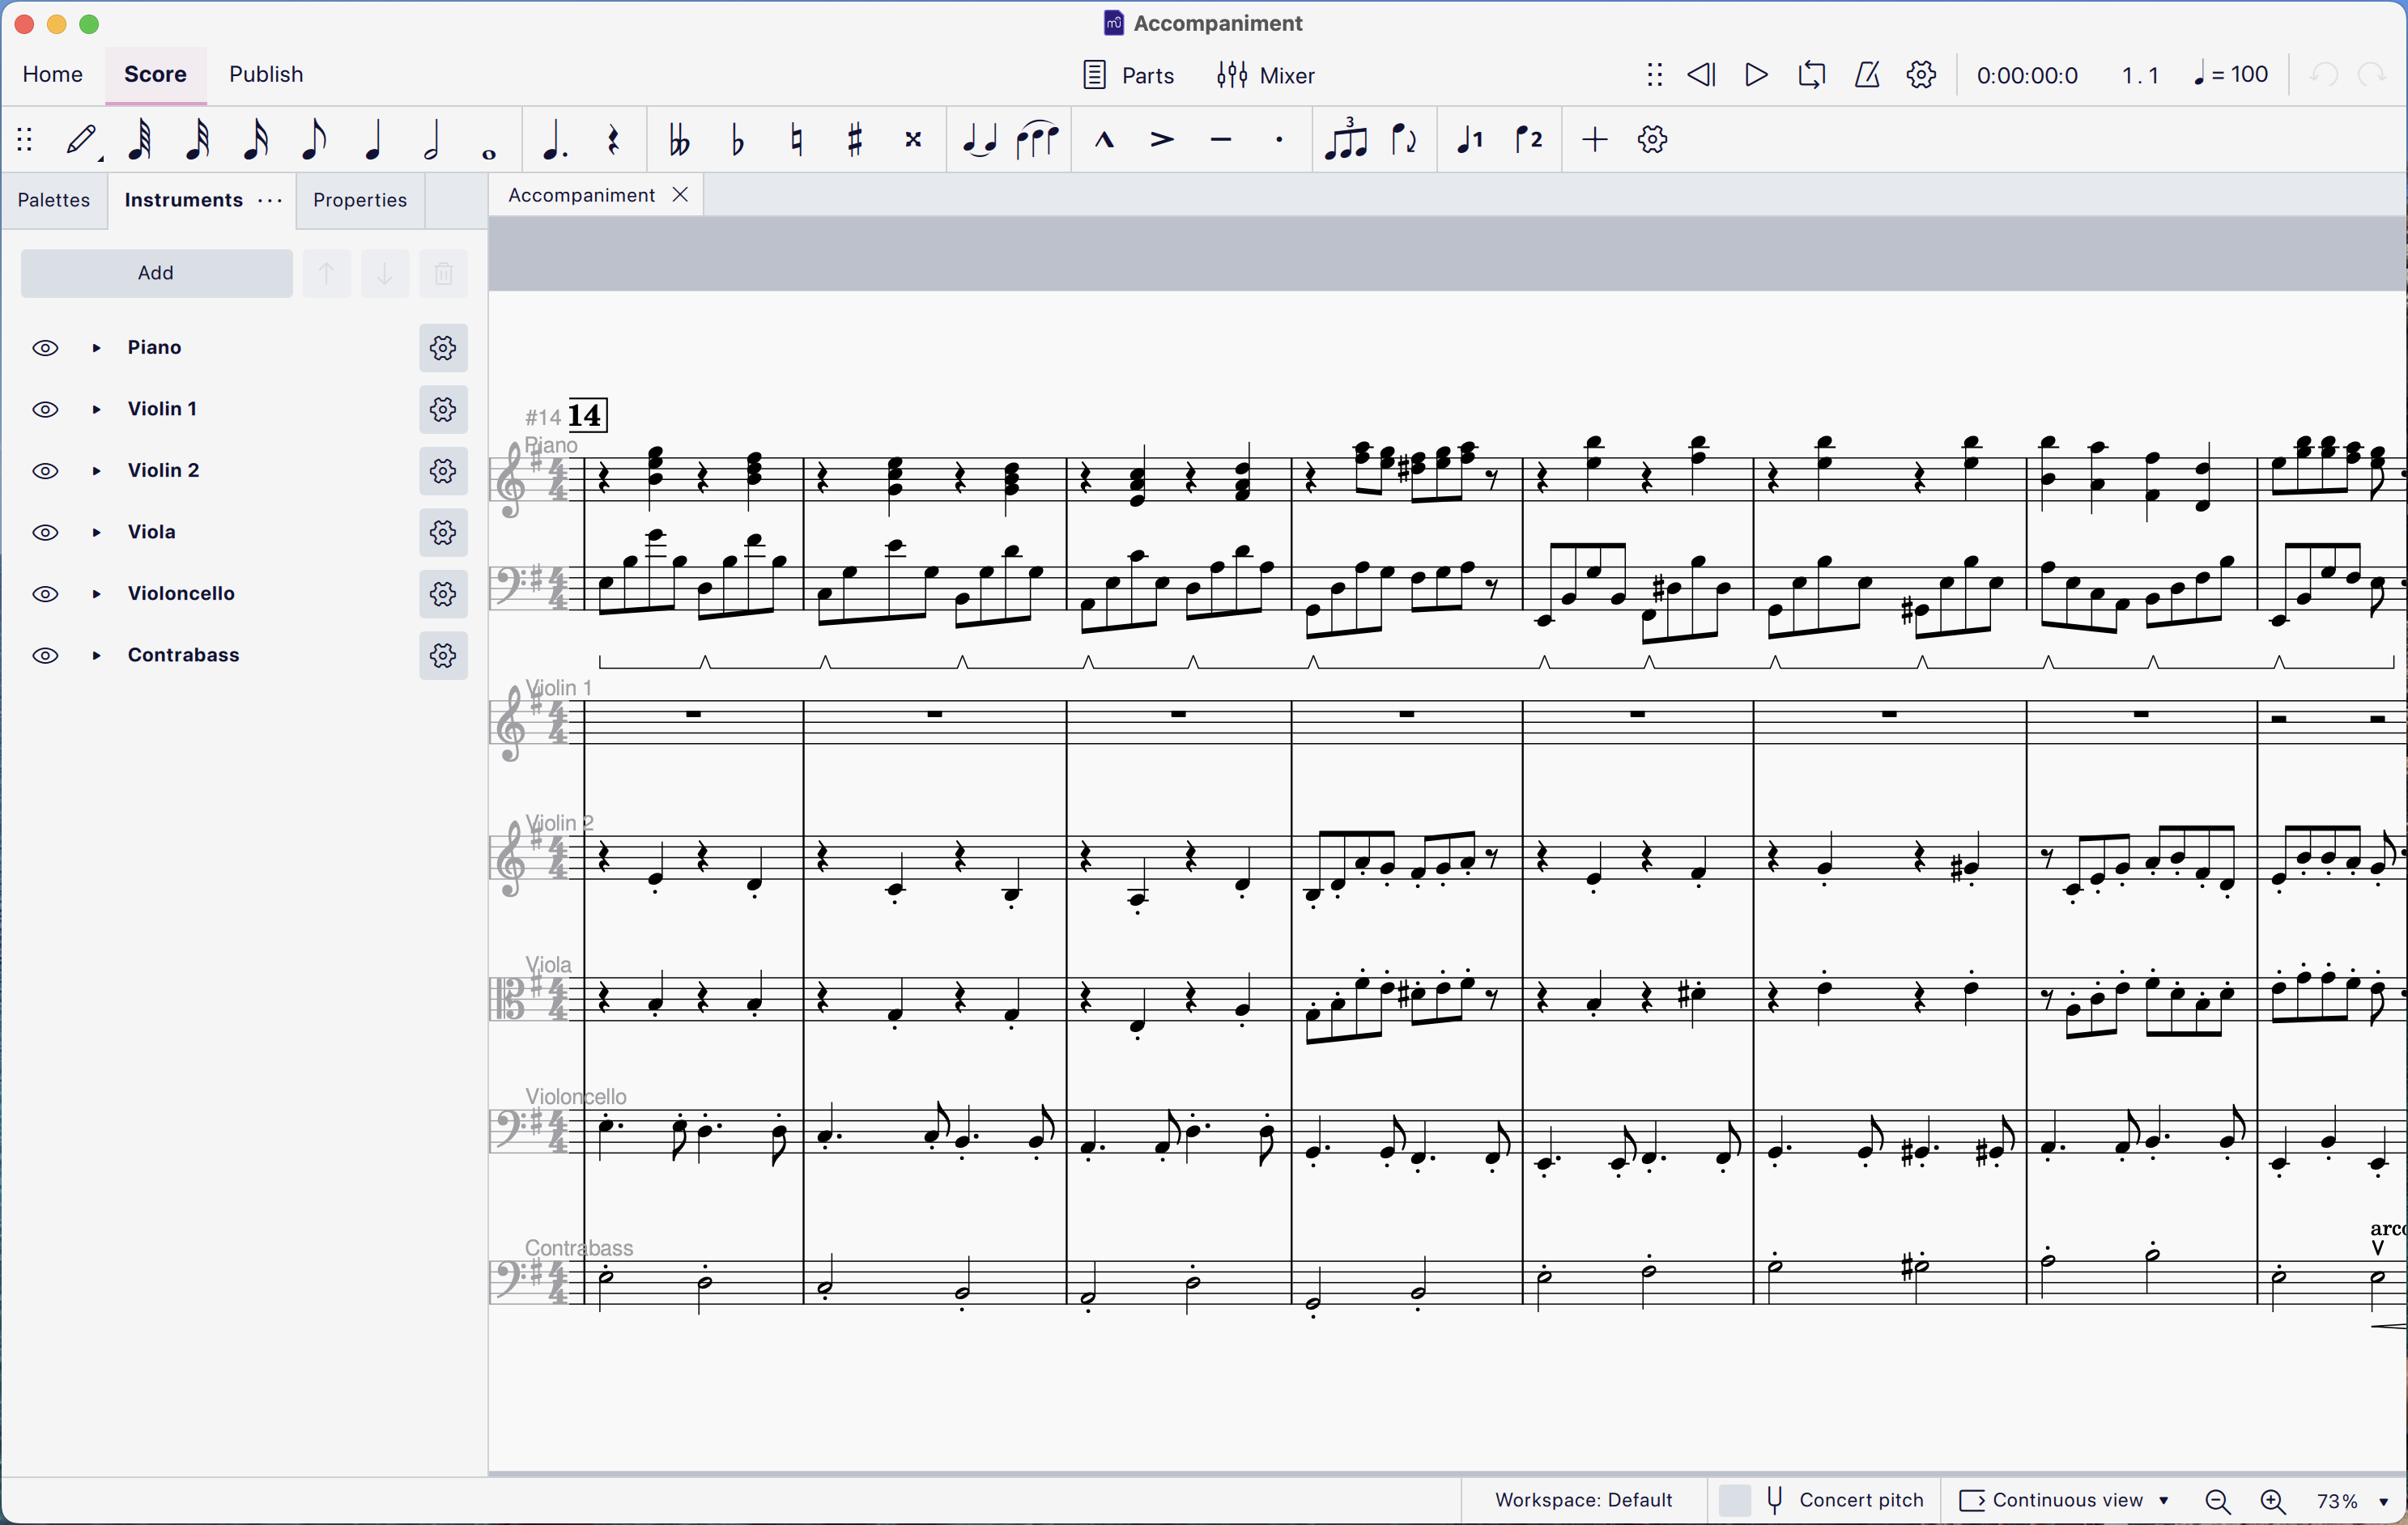Open the Publish tab

pyautogui.click(x=266, y=75)
